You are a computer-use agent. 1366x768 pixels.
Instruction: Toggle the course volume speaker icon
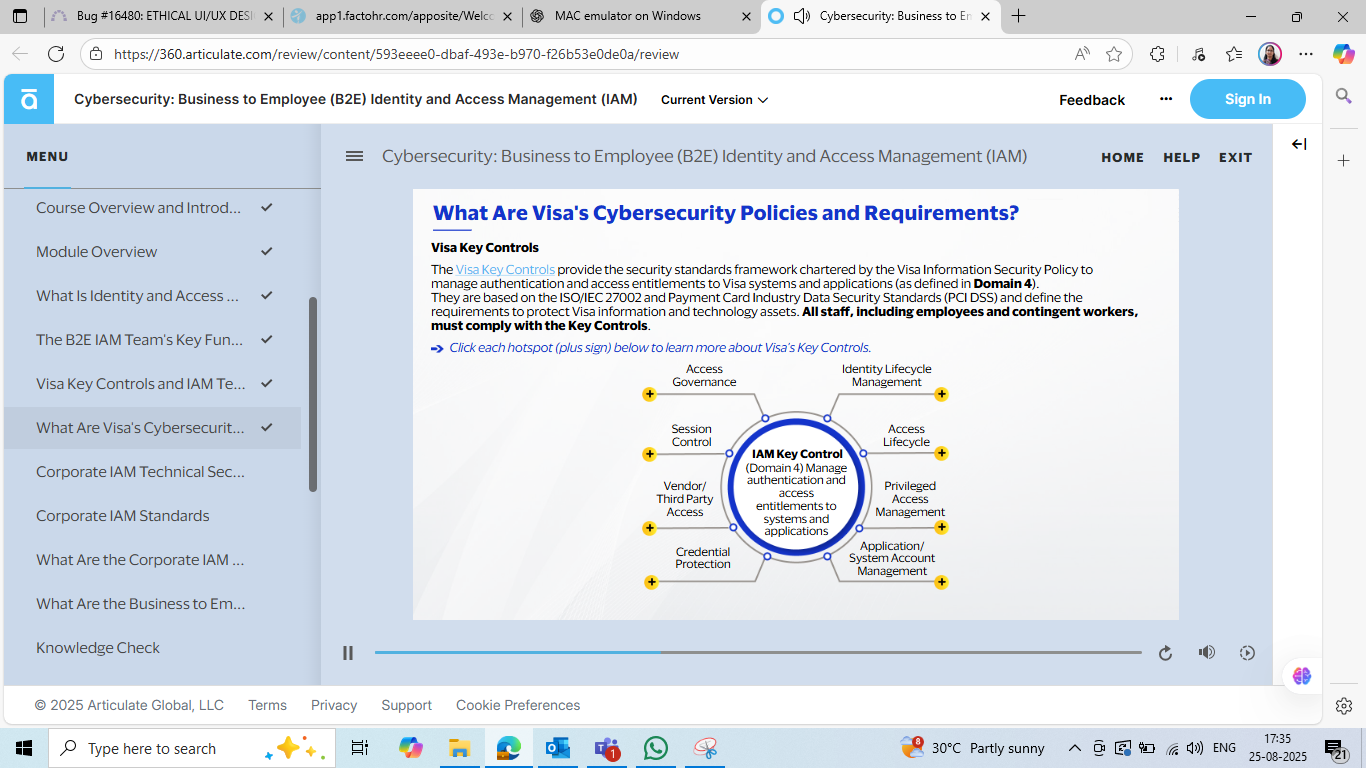click(x=1207, y=652)
